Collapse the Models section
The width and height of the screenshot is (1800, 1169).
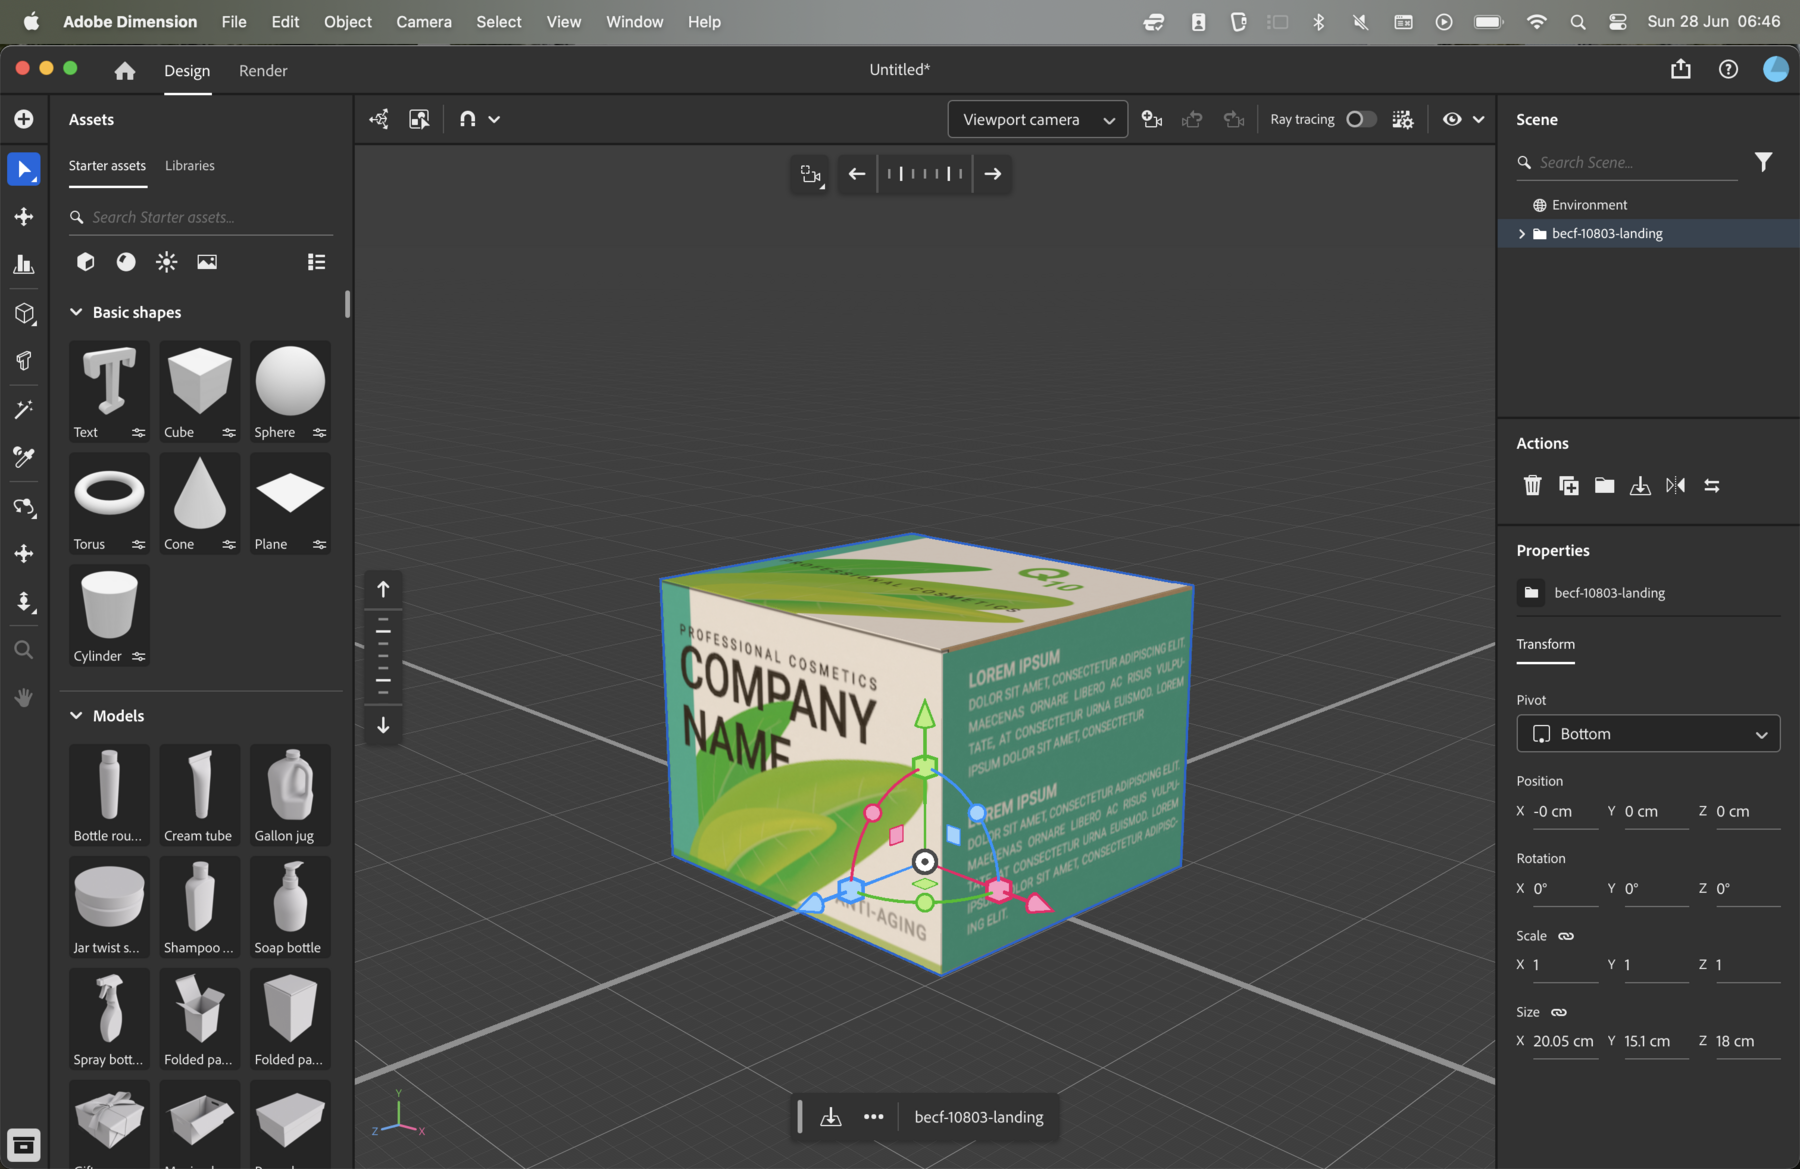pos(76,715)
